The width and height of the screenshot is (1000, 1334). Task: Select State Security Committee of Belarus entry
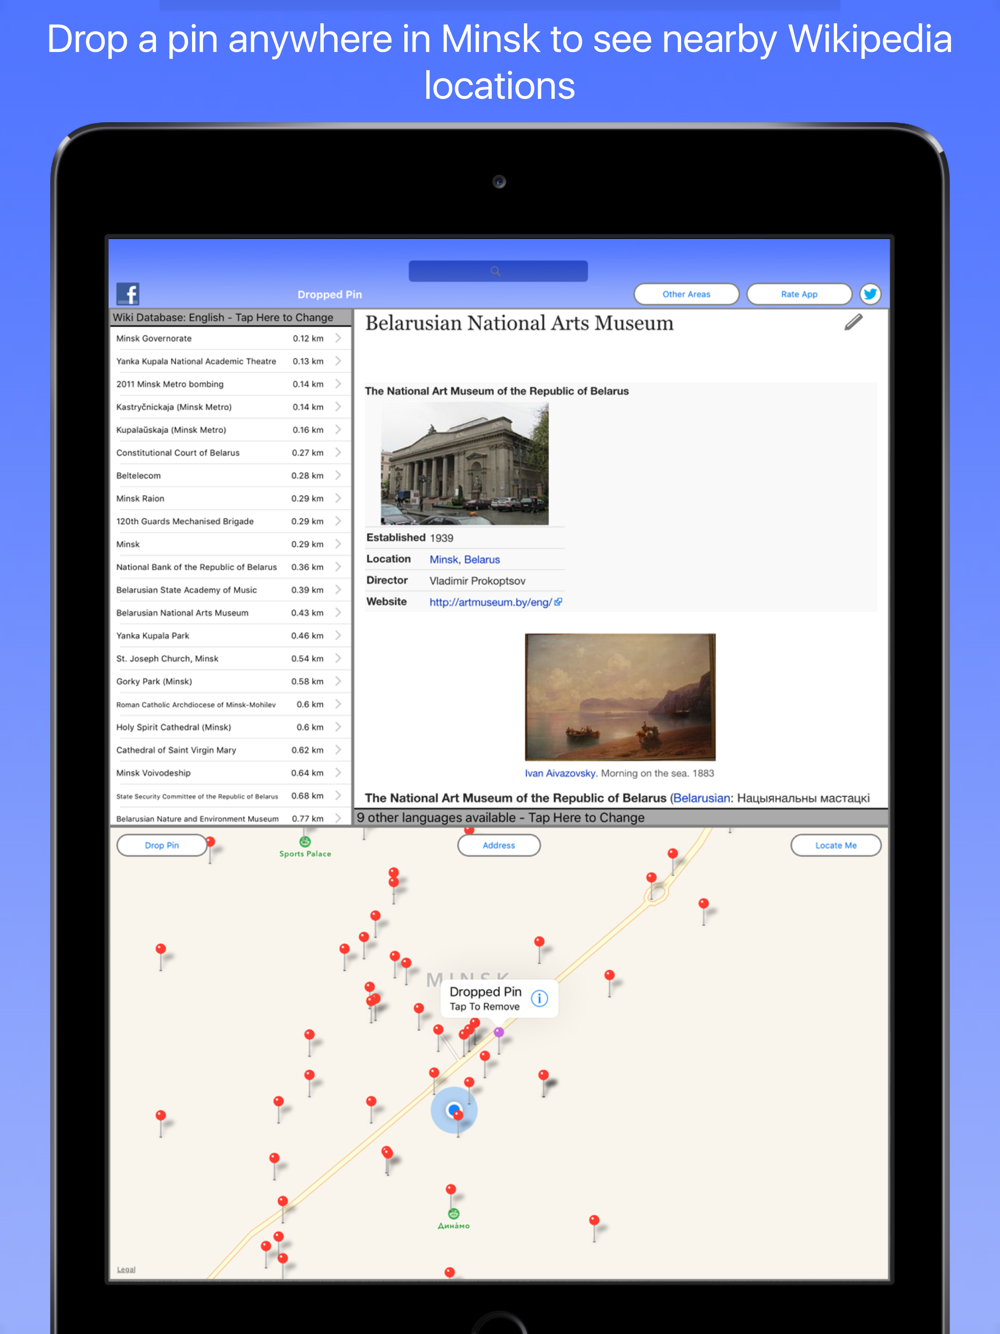coord(230,796)
